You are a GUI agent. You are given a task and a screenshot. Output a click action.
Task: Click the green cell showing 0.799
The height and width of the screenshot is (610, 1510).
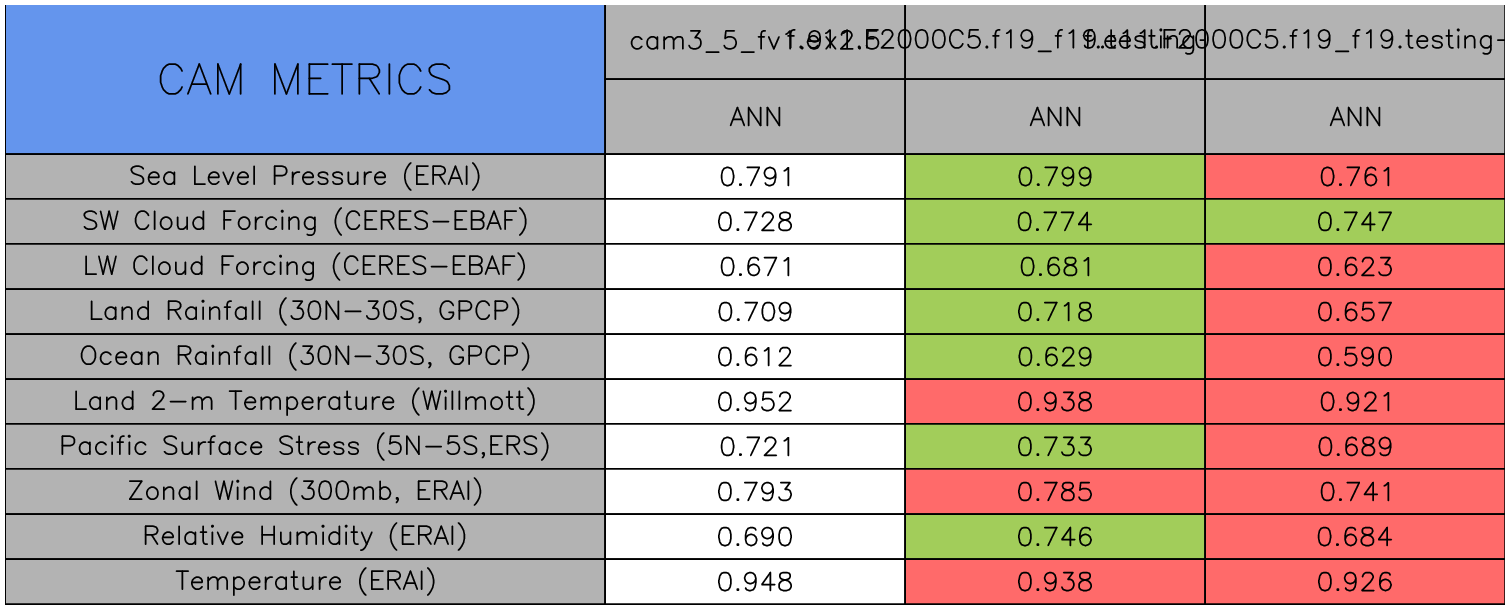click(1055, 177)
